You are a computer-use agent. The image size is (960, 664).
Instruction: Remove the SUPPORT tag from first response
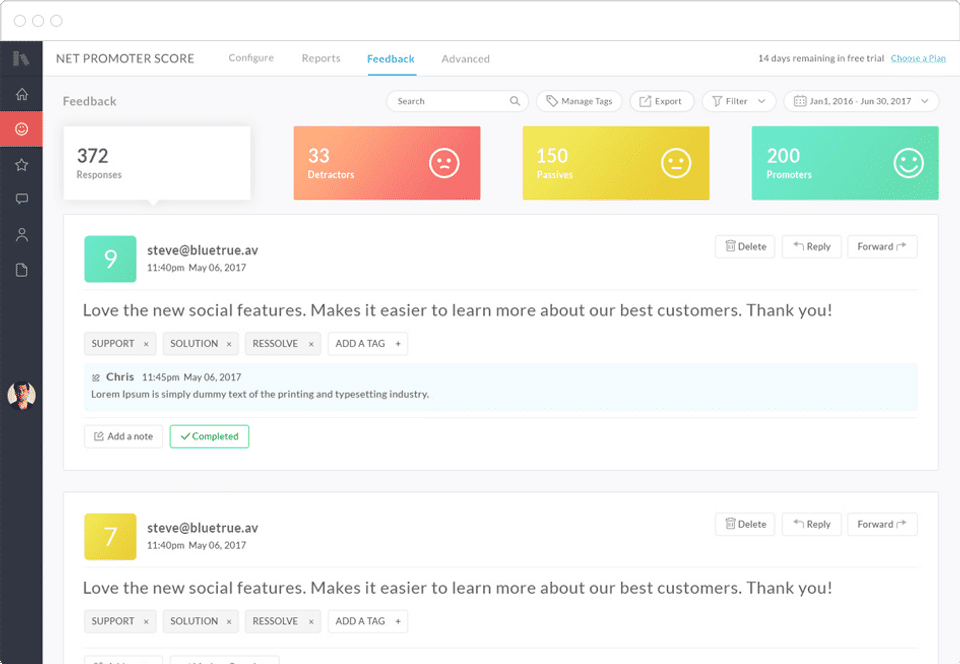click(146, 344)
